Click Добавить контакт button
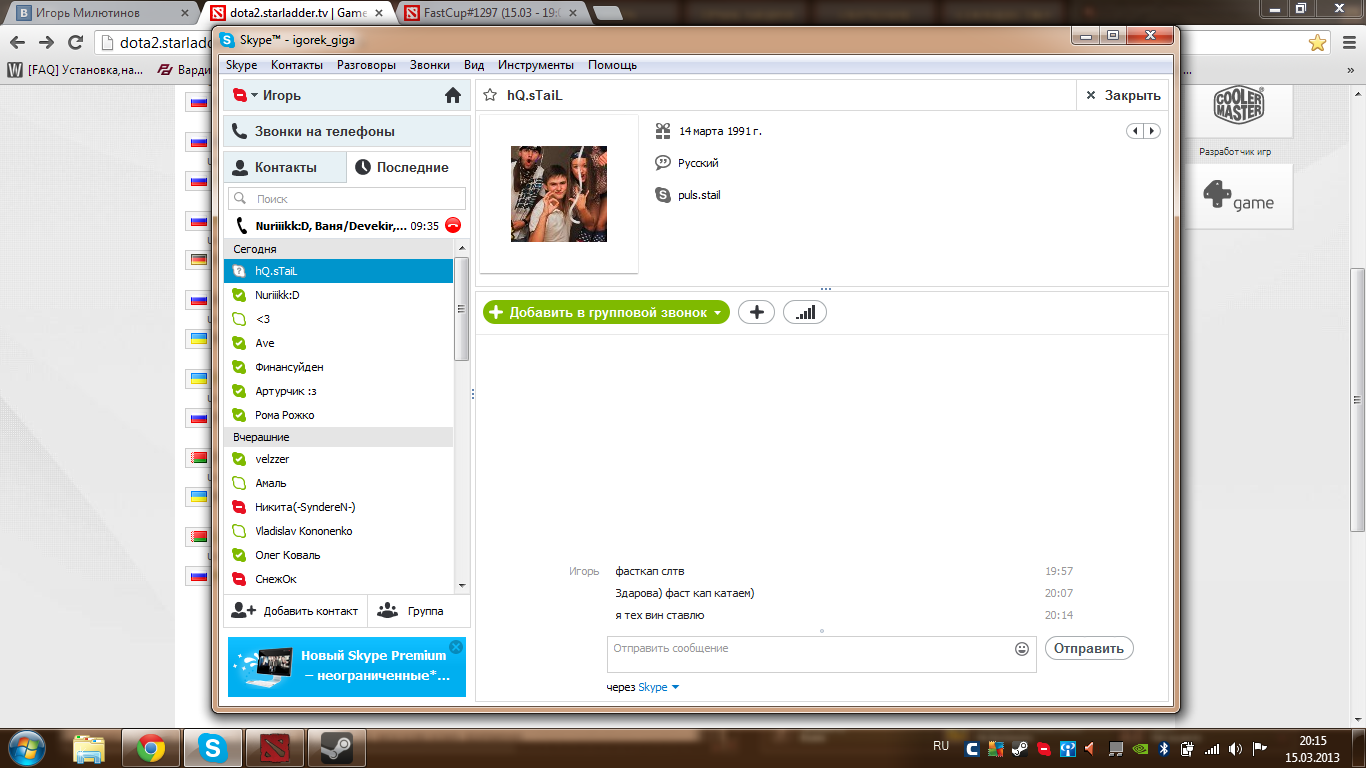 295,611
